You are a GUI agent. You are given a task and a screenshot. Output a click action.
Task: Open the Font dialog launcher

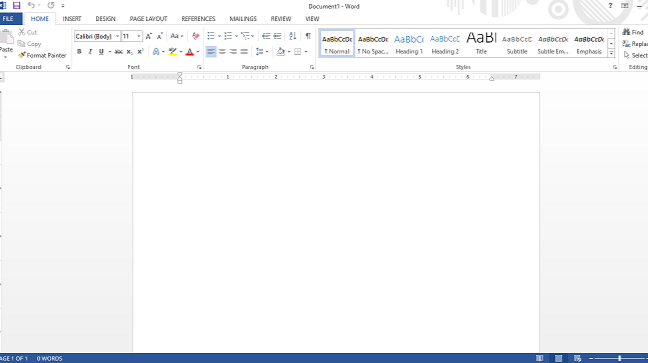tap(199, 67)
